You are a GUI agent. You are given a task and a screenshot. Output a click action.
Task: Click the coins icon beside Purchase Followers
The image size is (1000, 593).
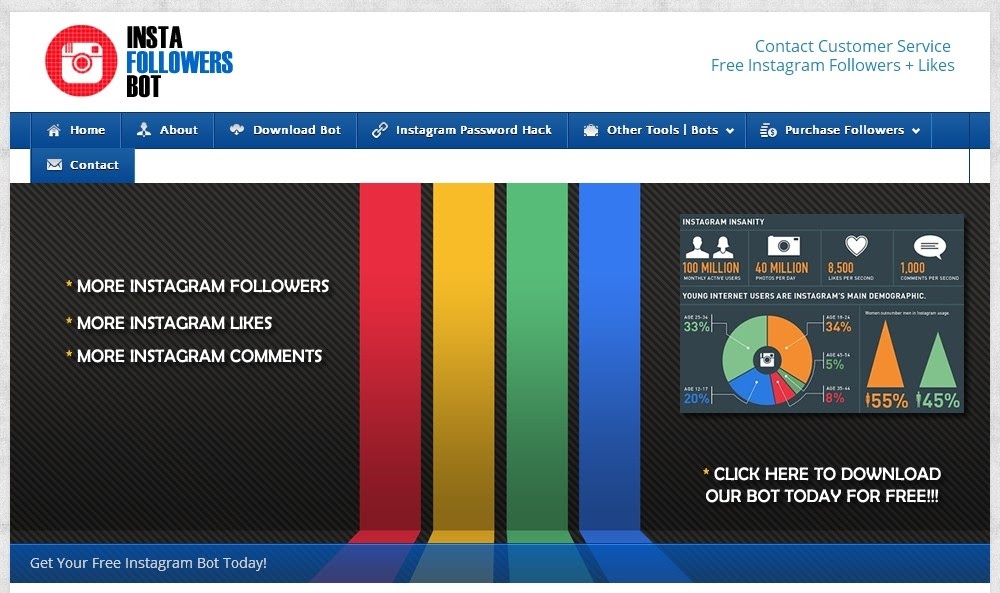[768, 130]
